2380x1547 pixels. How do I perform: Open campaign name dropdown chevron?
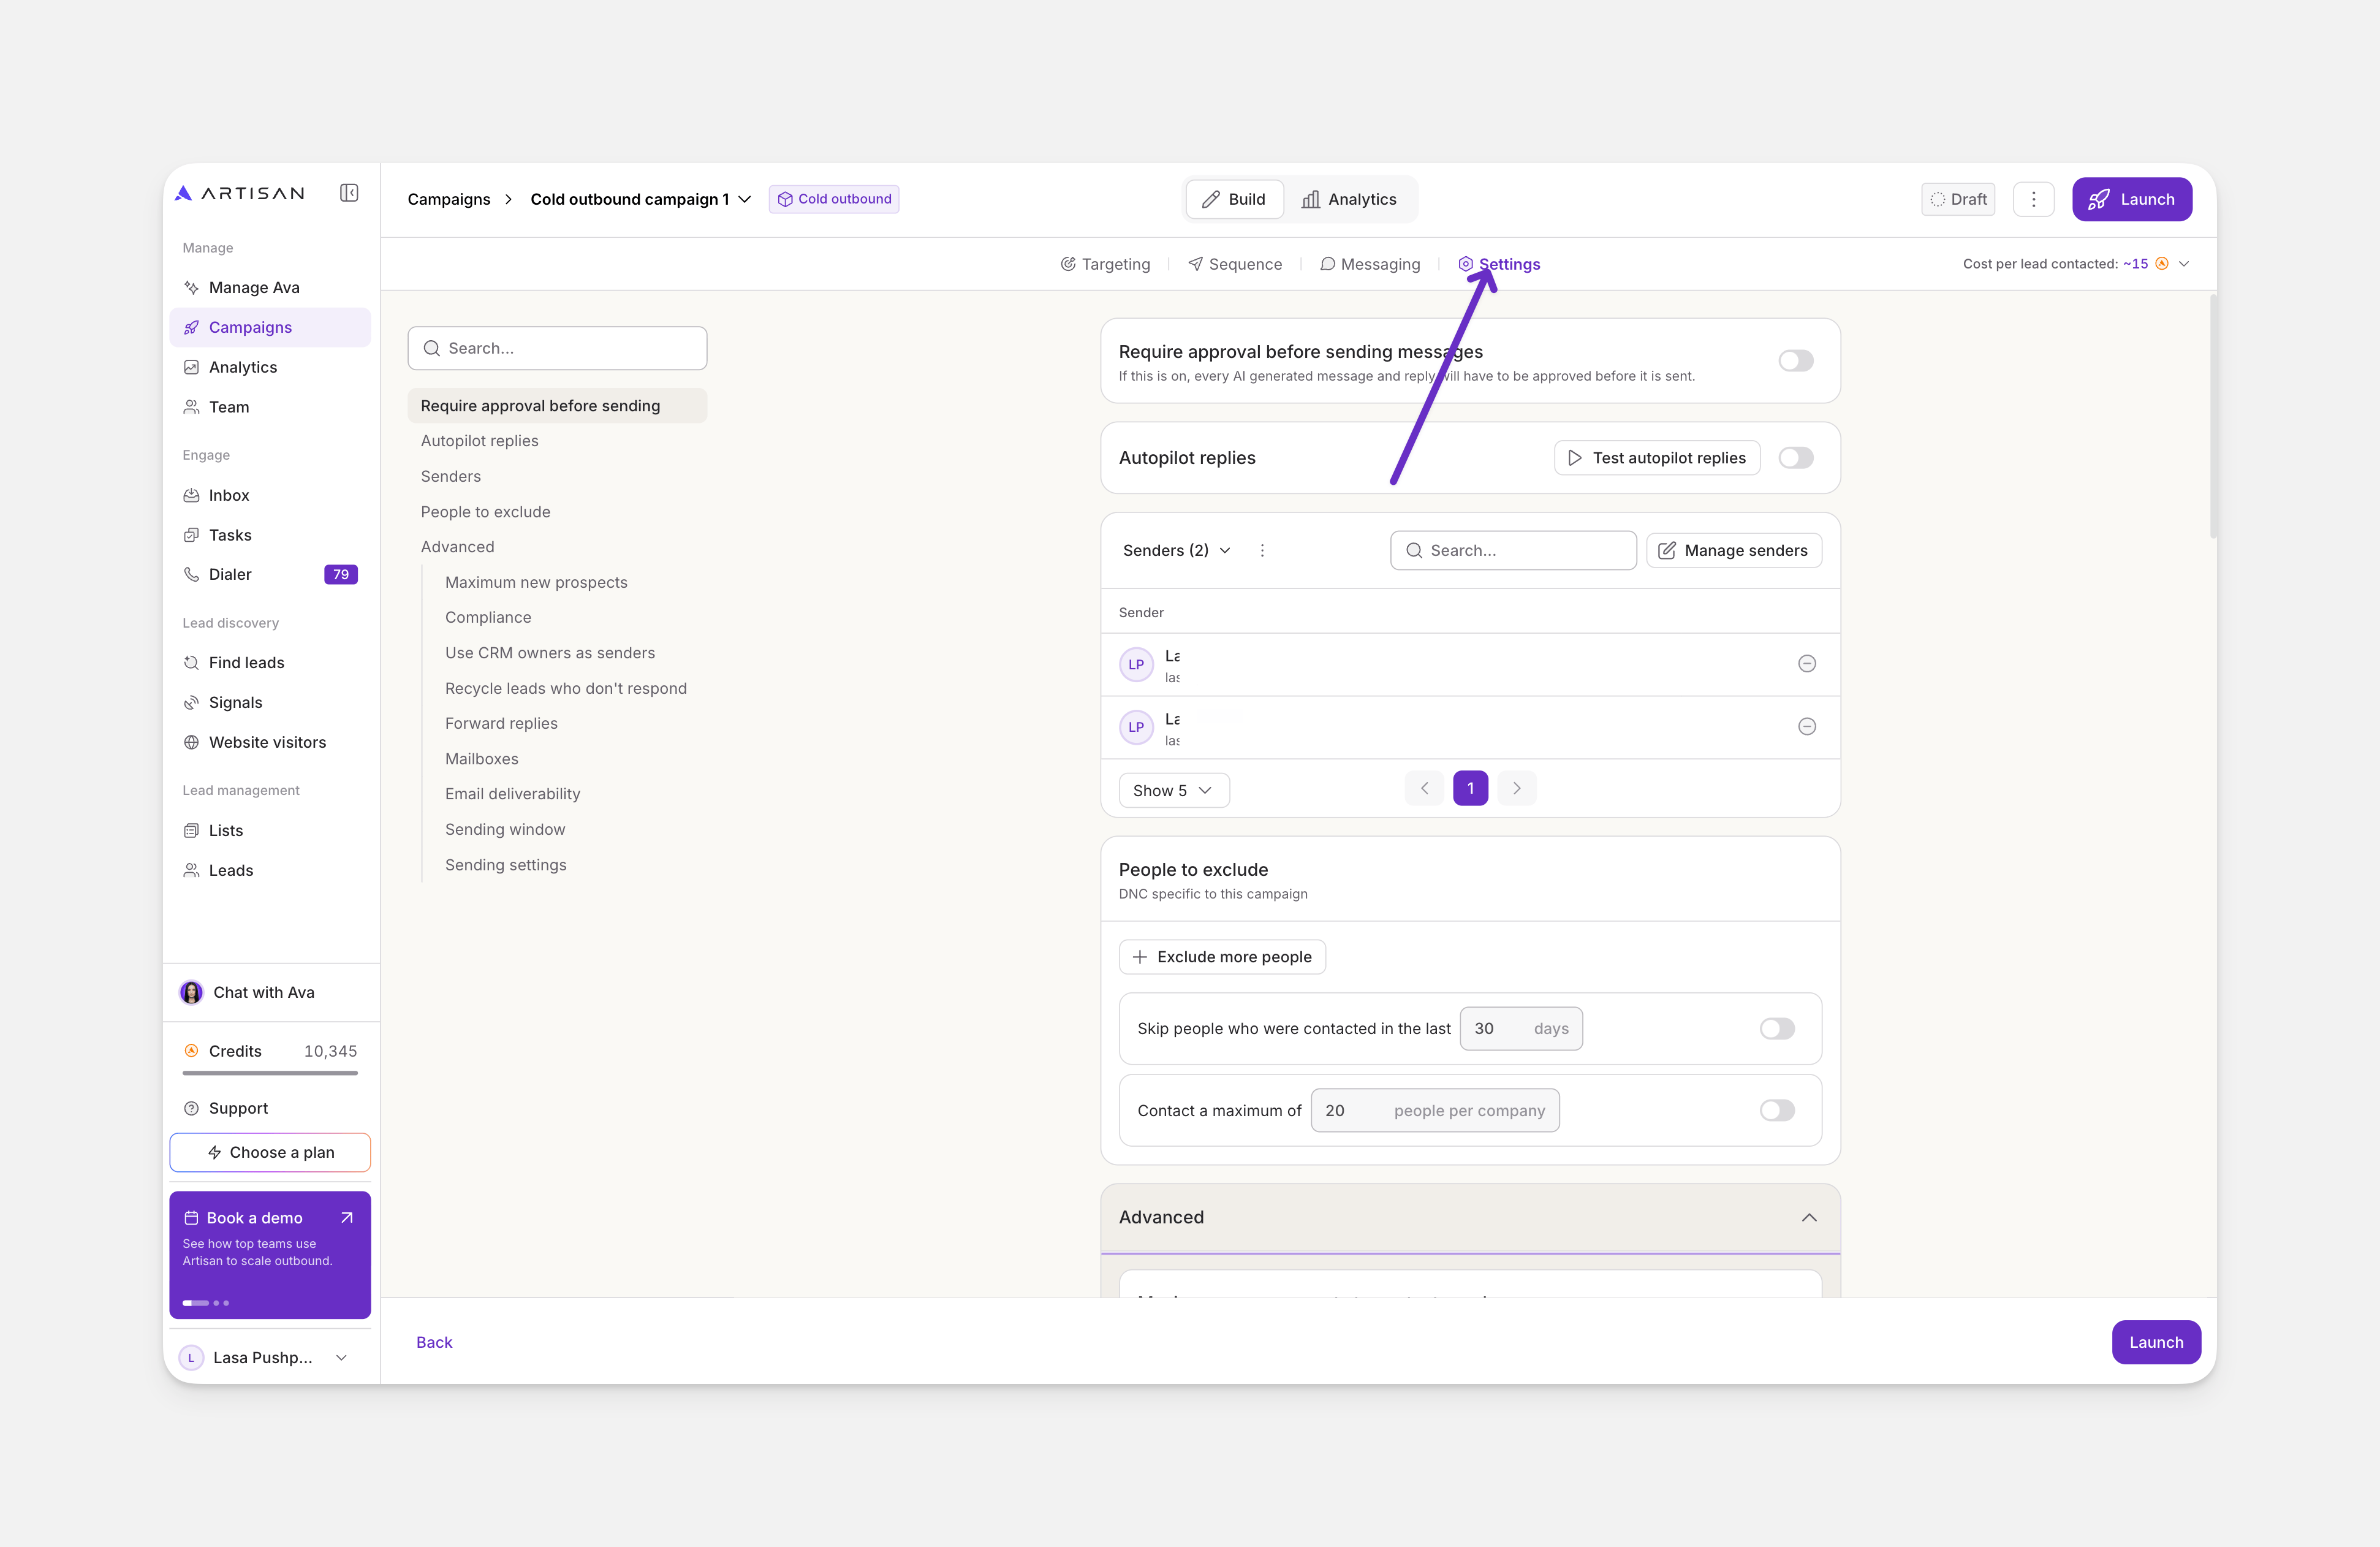(745, 199)
